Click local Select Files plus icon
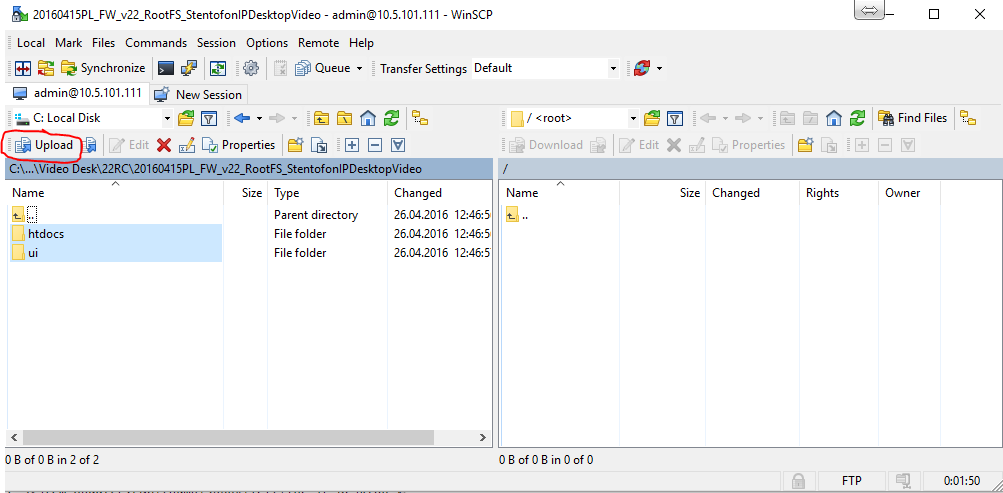This screenshot has width=1003, height=493. pos(352,145)
